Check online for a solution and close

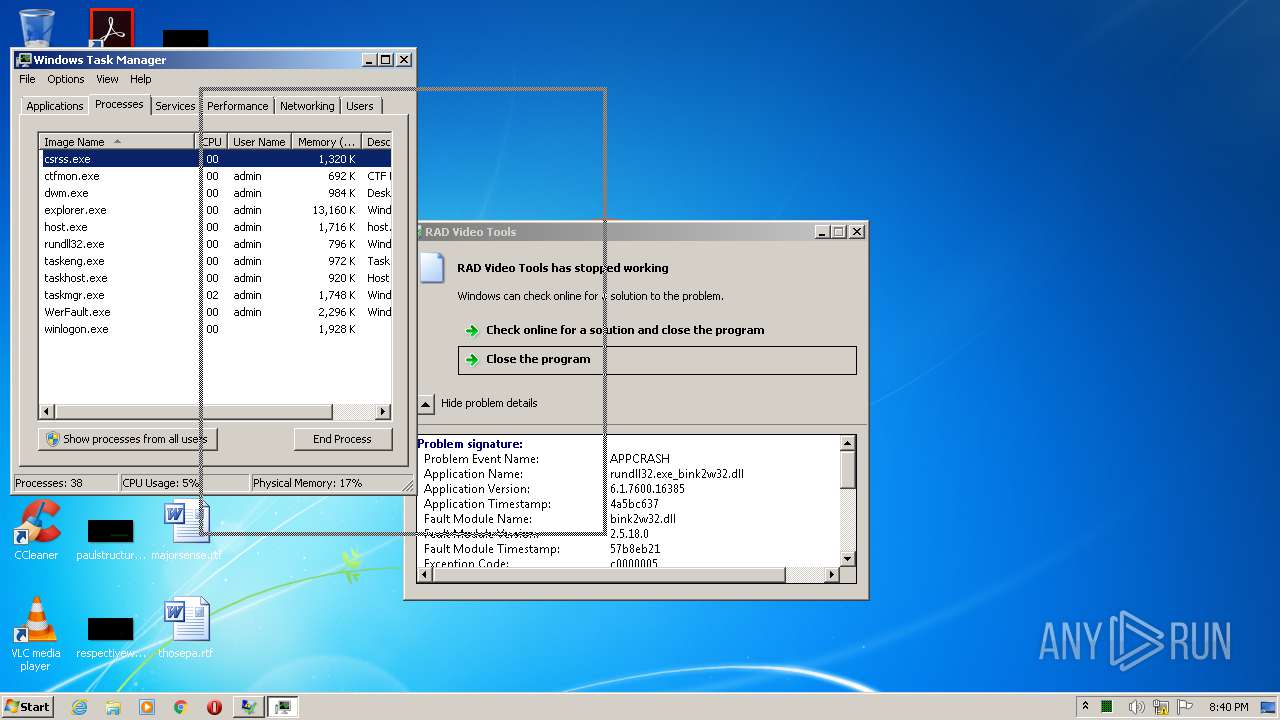(x=657, y=330)
